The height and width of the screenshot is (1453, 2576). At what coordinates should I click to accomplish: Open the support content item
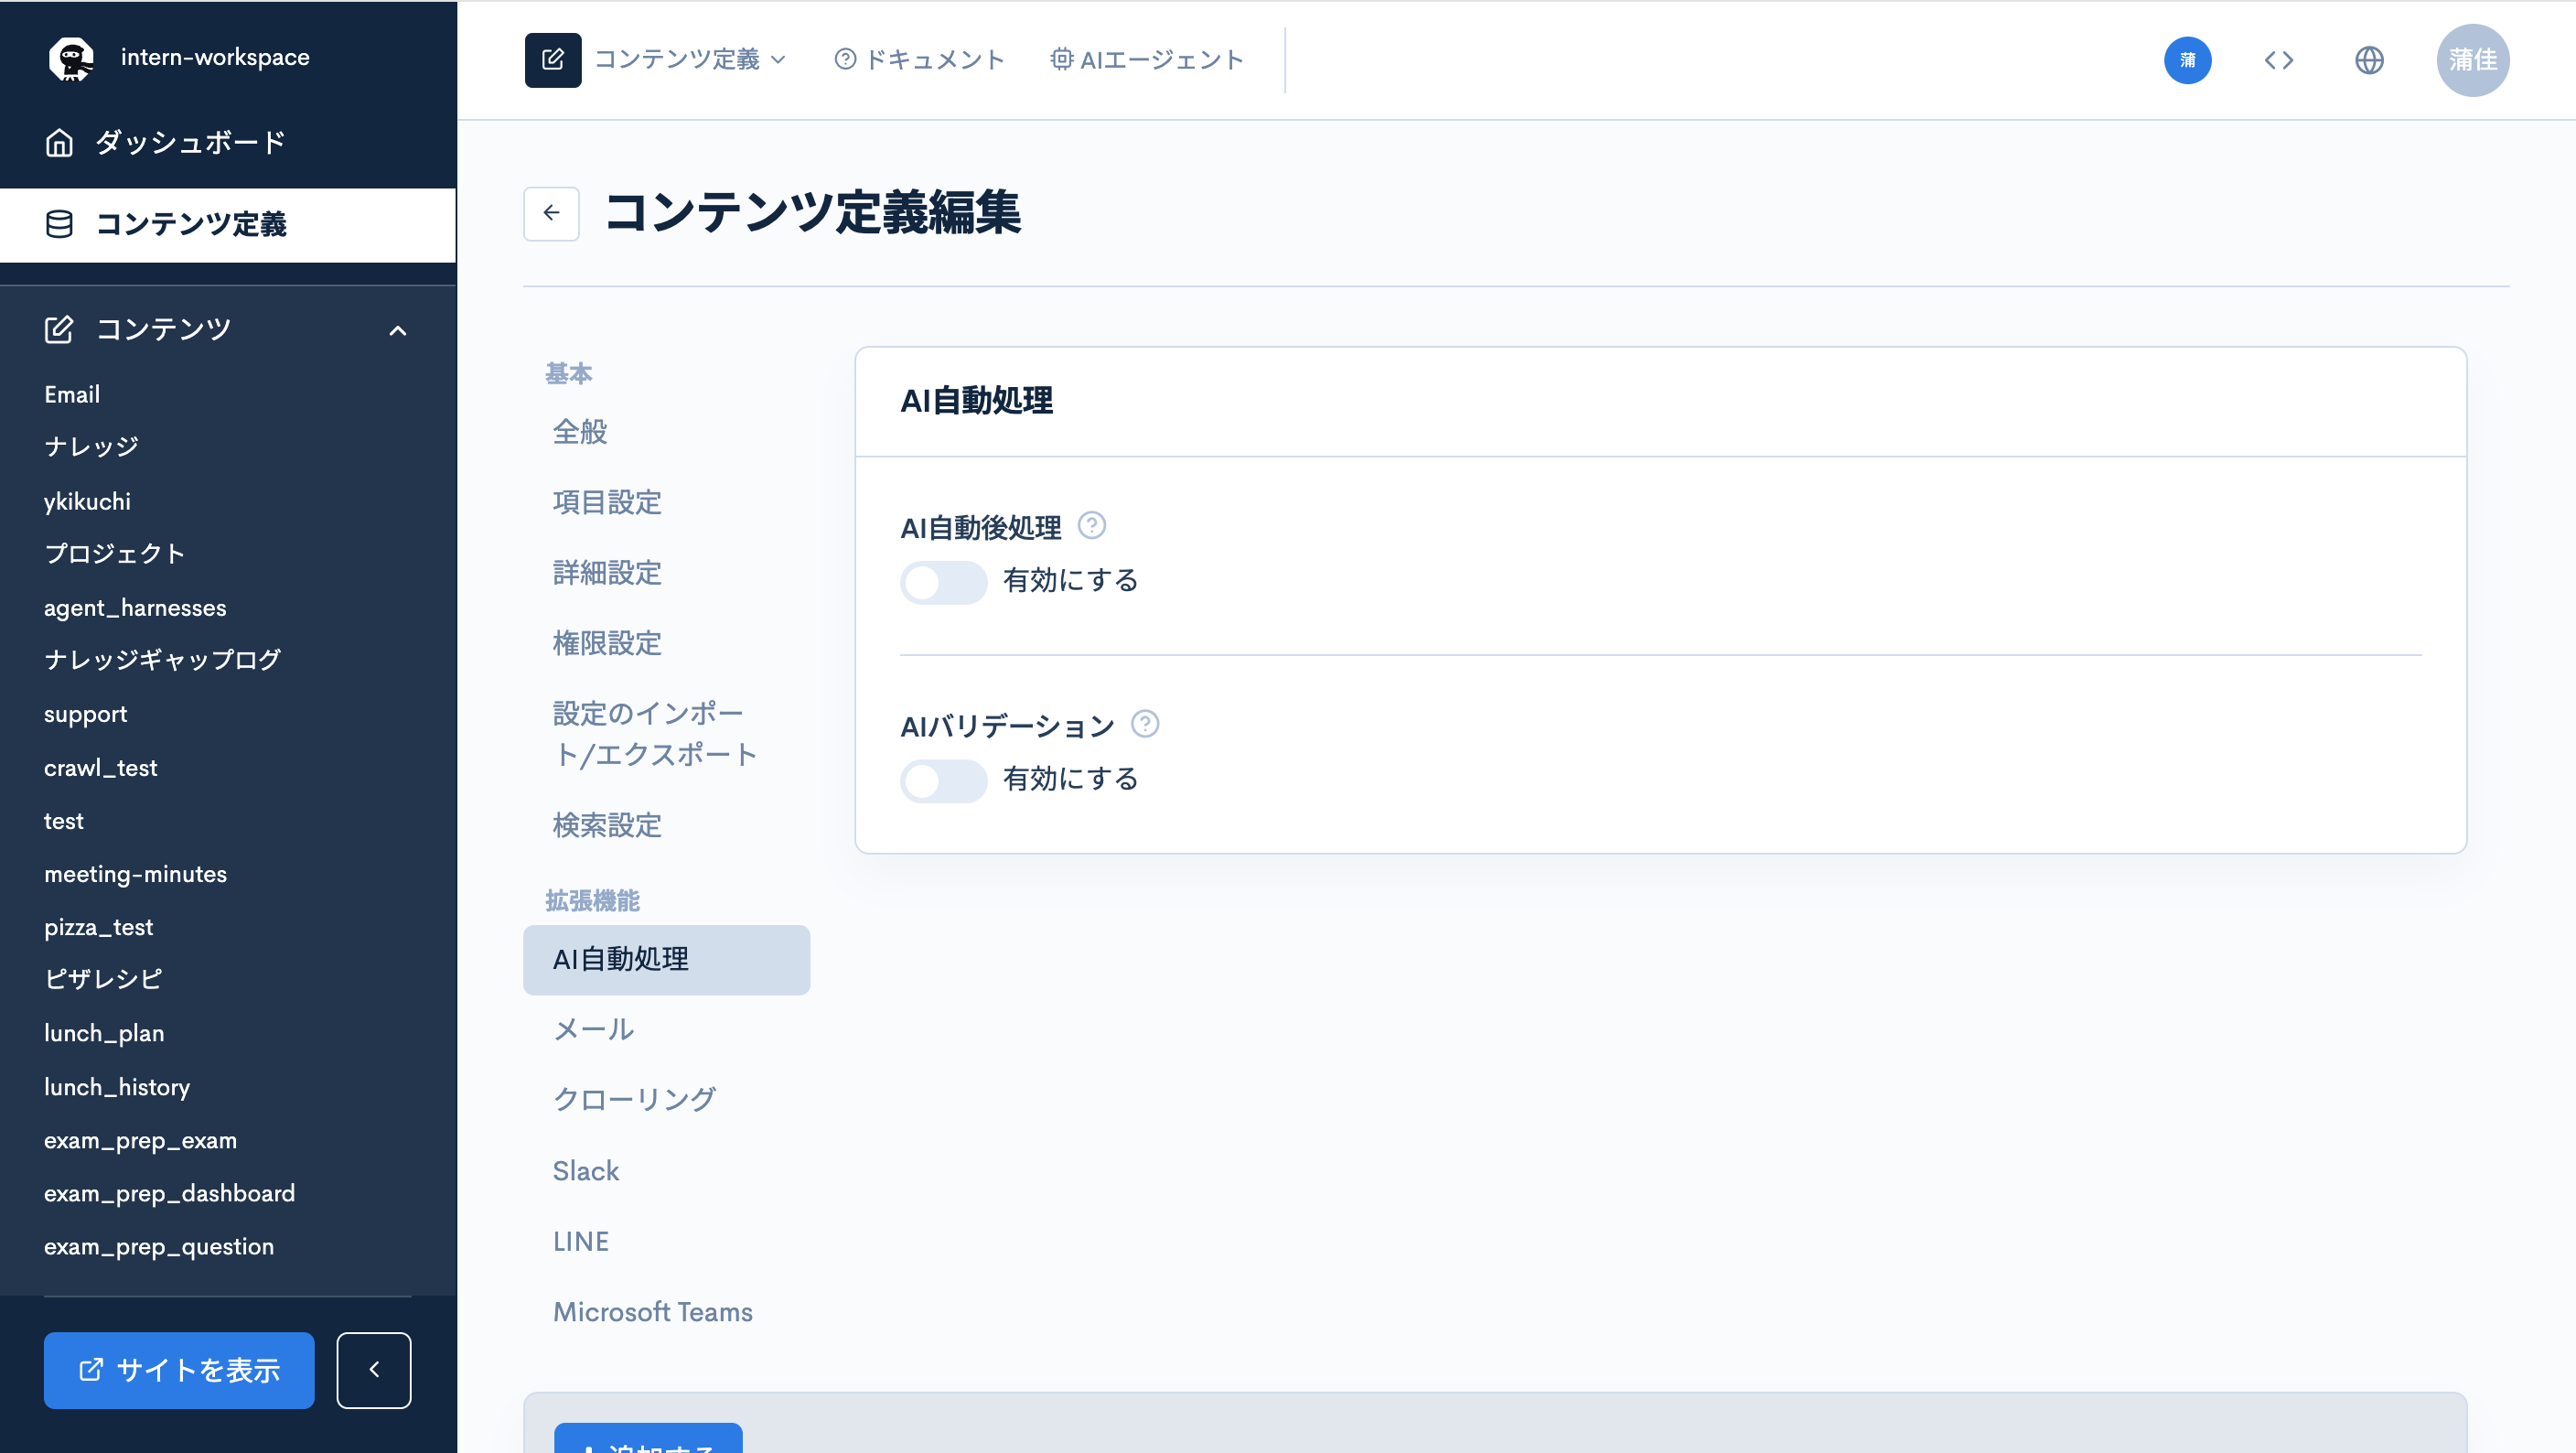86,714
